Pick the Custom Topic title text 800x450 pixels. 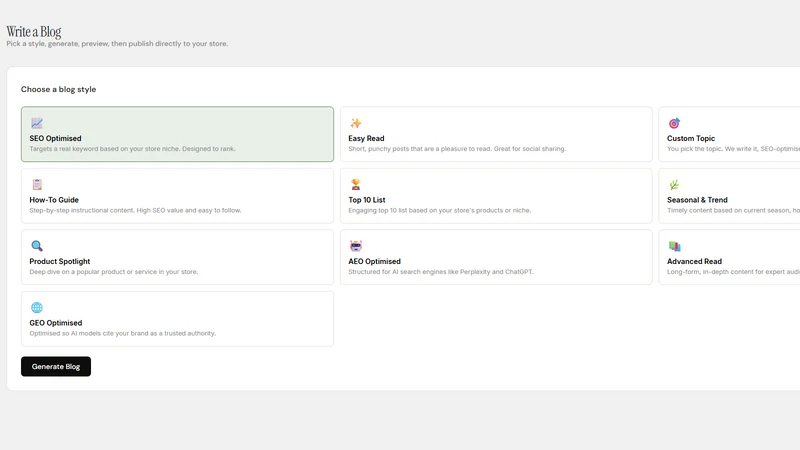pyautogui.click(x=691, y=138)
